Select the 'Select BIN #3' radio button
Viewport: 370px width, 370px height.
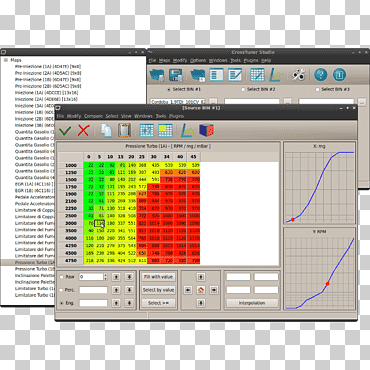317,89
